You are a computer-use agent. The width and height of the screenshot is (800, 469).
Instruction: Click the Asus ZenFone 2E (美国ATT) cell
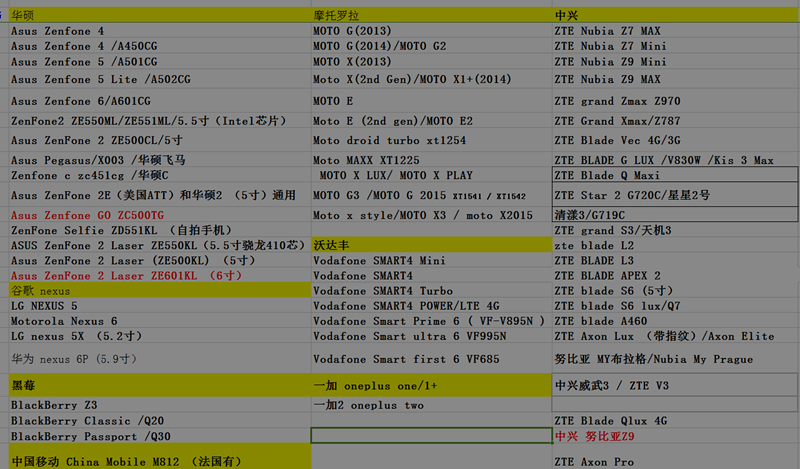160,195
